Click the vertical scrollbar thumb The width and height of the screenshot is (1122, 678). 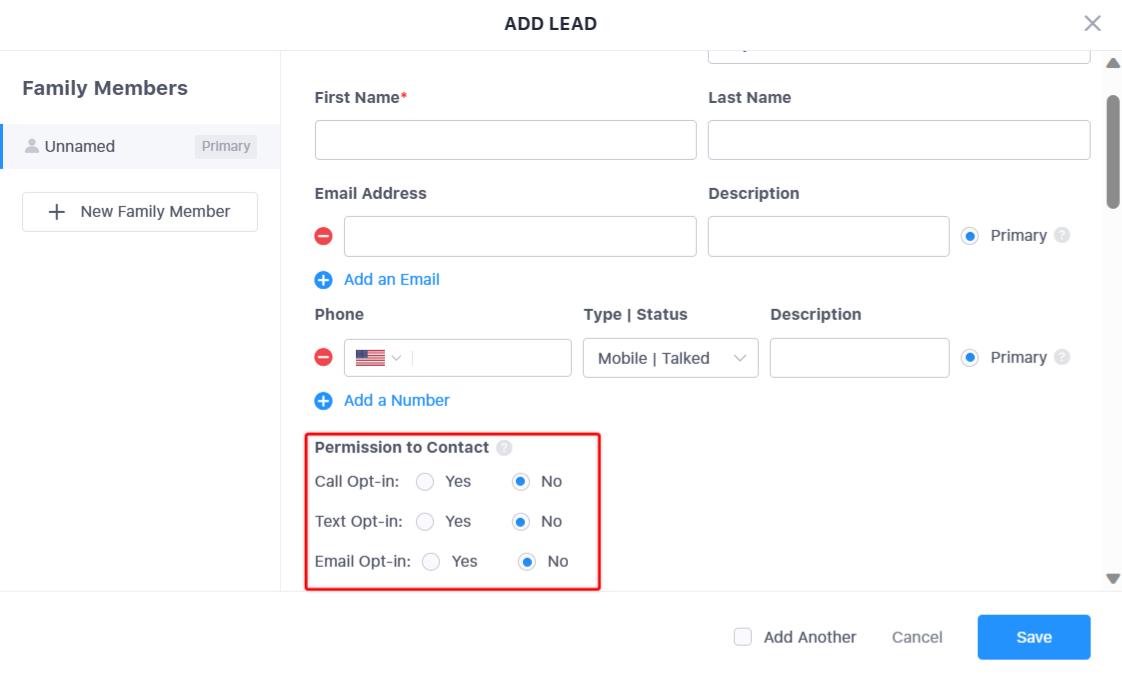coord(1113,152)
